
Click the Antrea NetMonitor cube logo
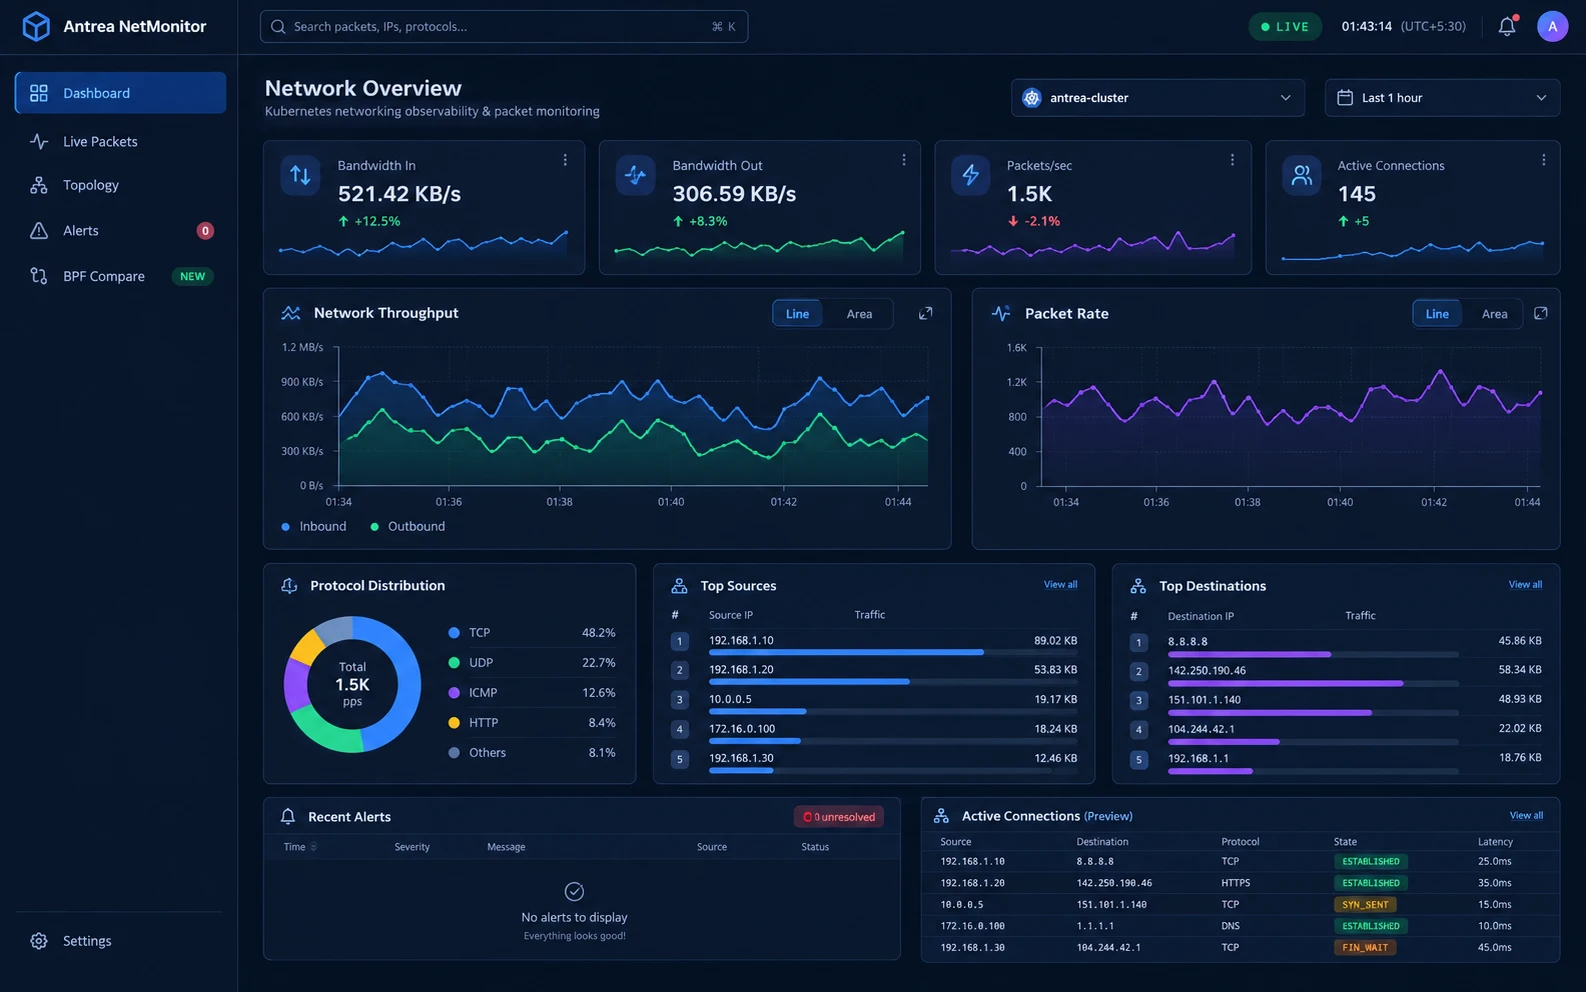point(36,26)
